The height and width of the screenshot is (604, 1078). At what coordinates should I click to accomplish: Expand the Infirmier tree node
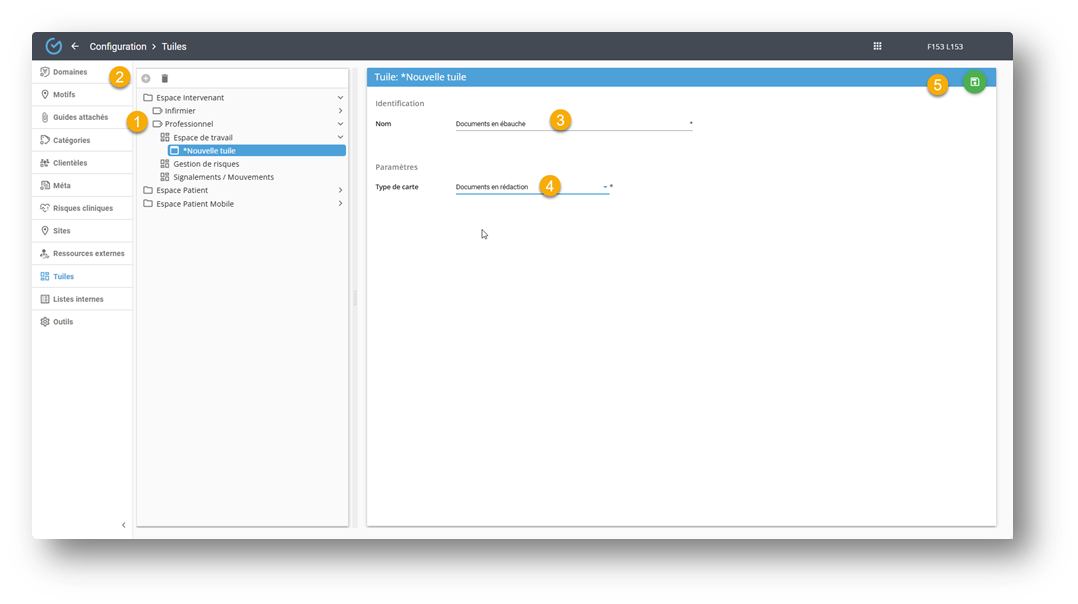coord(340,111)
